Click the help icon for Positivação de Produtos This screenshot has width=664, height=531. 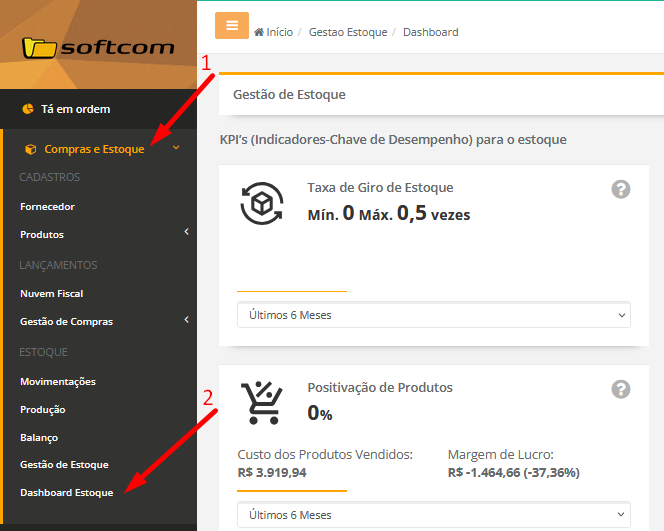click(x=621, y=389)
